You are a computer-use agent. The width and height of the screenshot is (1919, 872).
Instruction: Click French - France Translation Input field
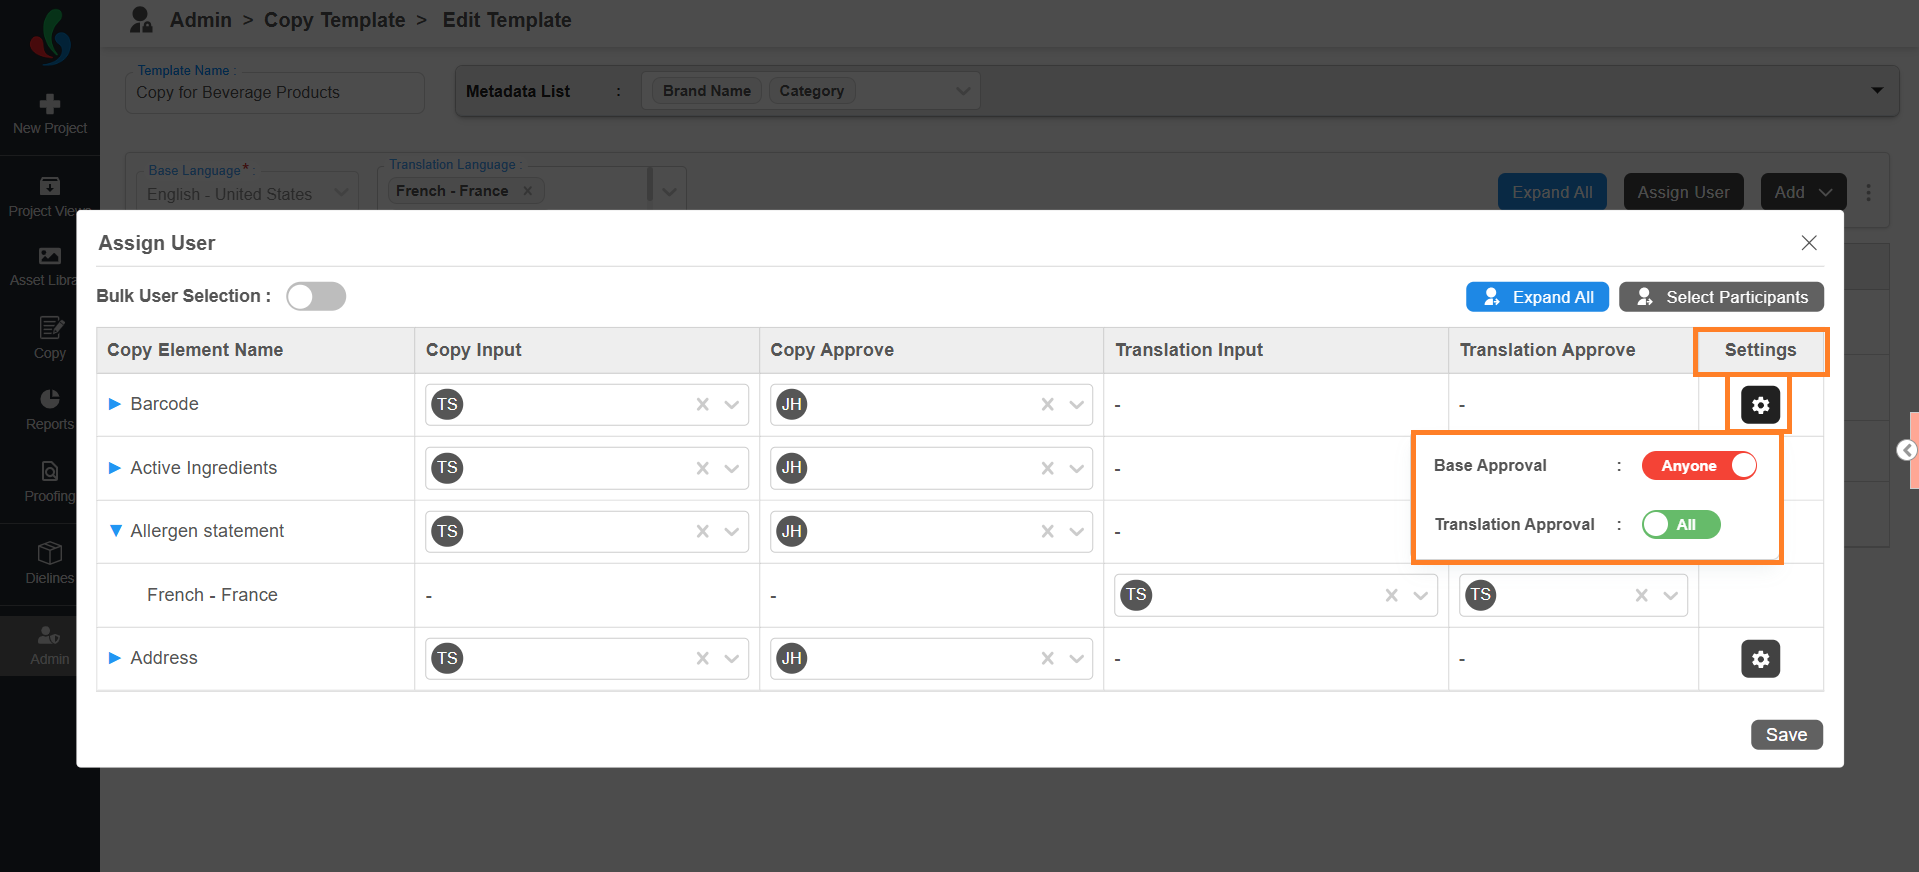tap(1260, 596)
